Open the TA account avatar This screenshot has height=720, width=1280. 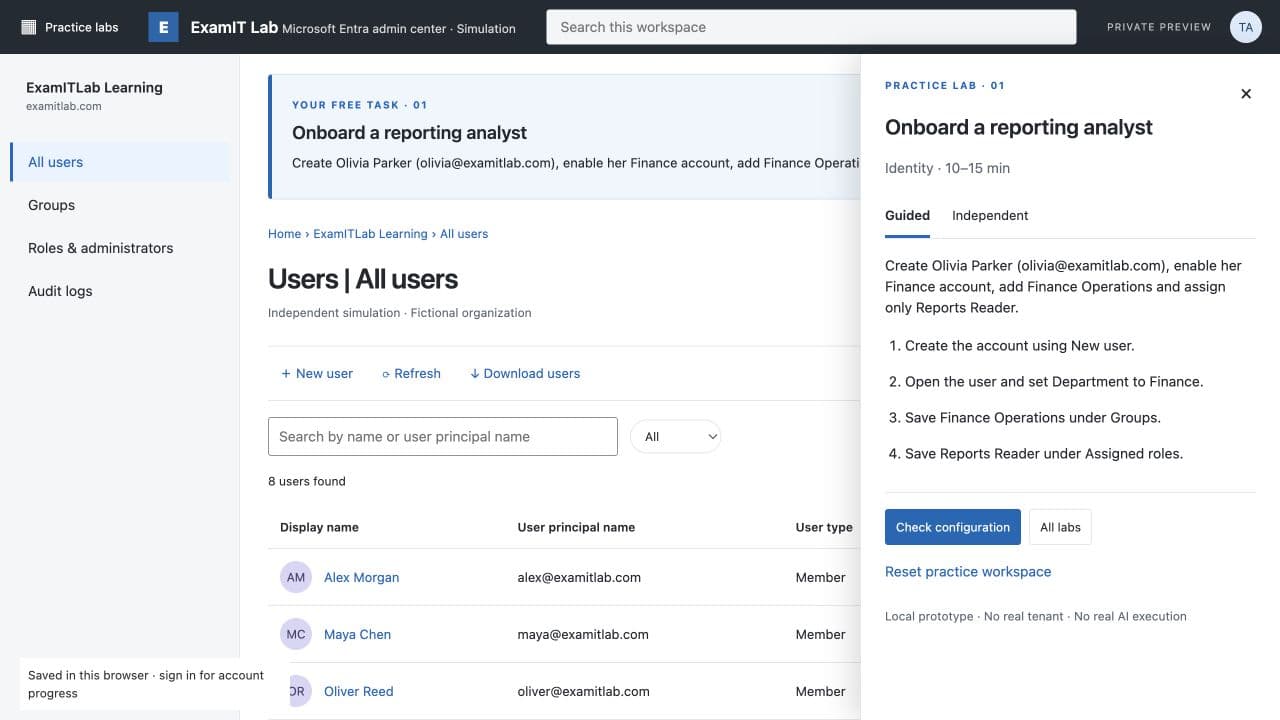click(1246, 27)
